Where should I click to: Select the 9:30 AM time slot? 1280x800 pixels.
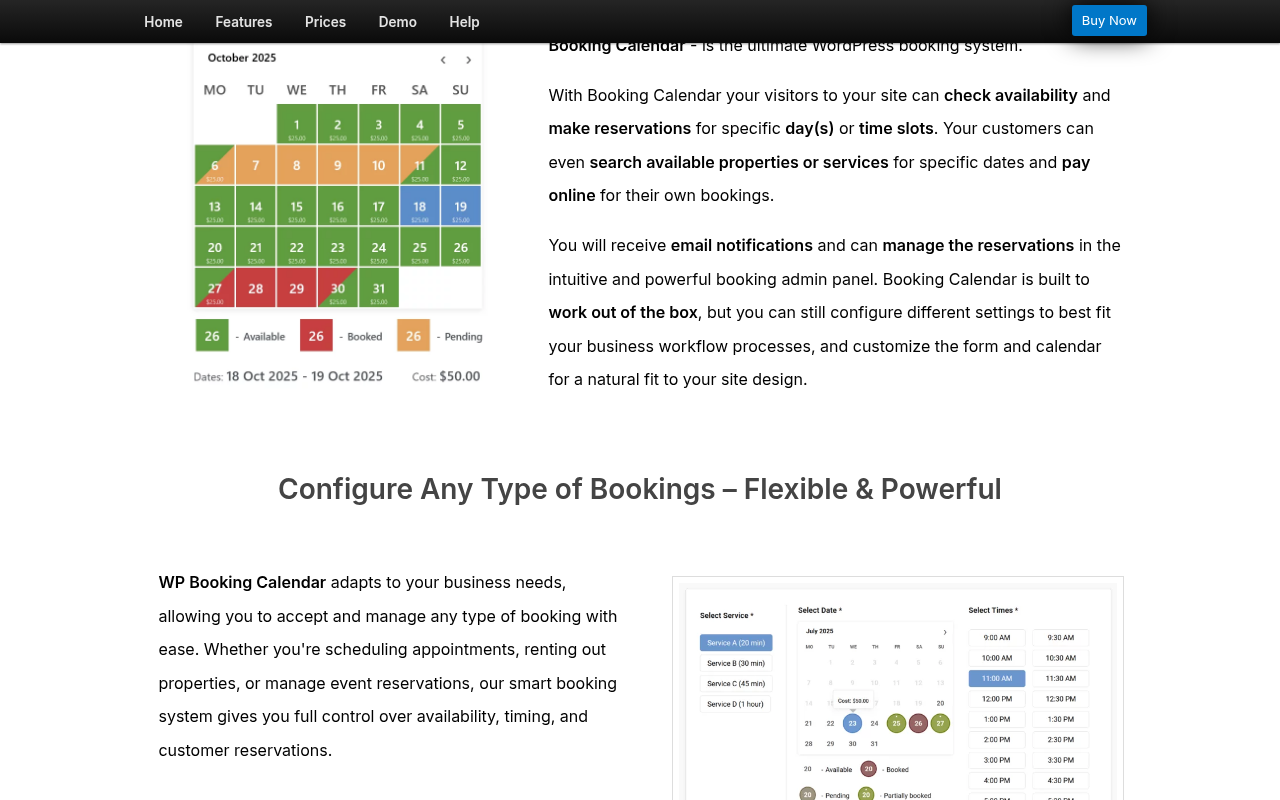[1061, 637]
